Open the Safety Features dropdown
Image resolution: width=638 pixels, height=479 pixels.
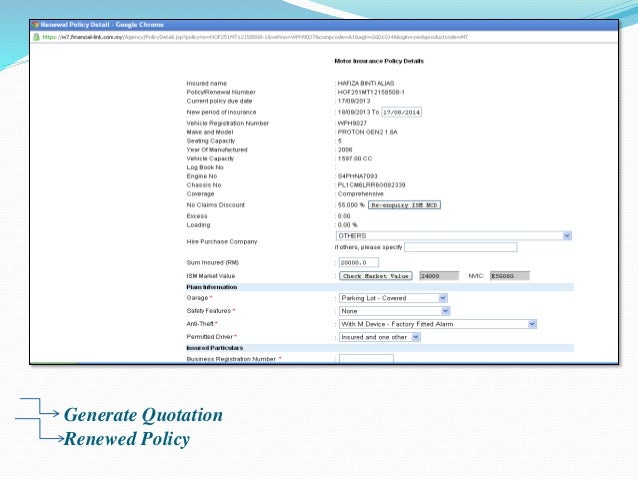click(x=394, y=311)
